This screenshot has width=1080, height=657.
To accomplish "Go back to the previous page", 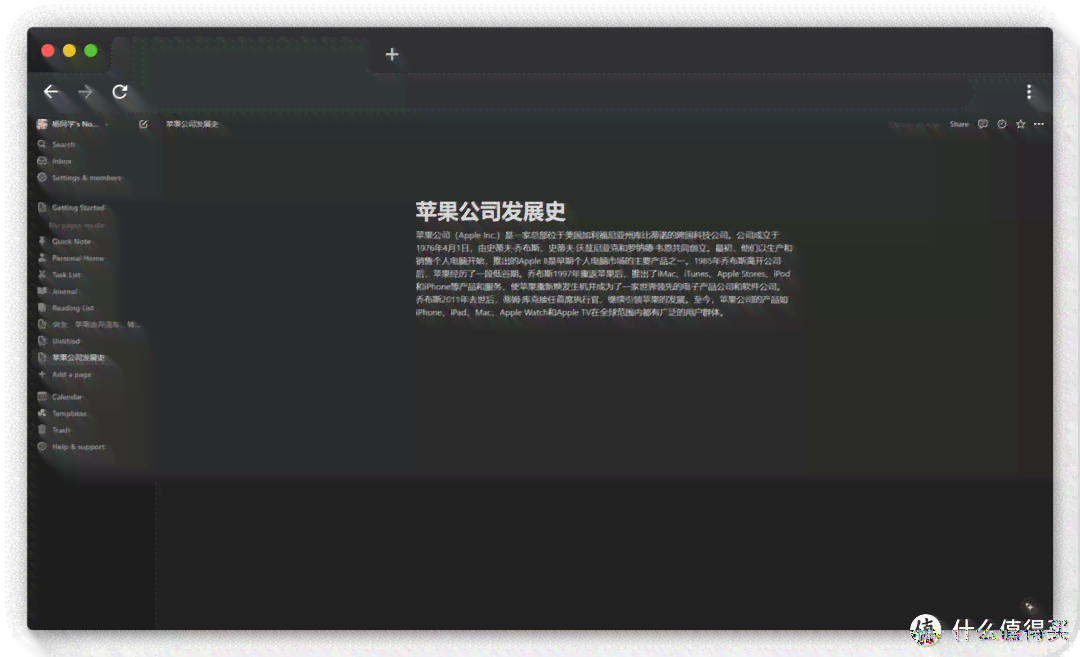I will pos(51,92).
